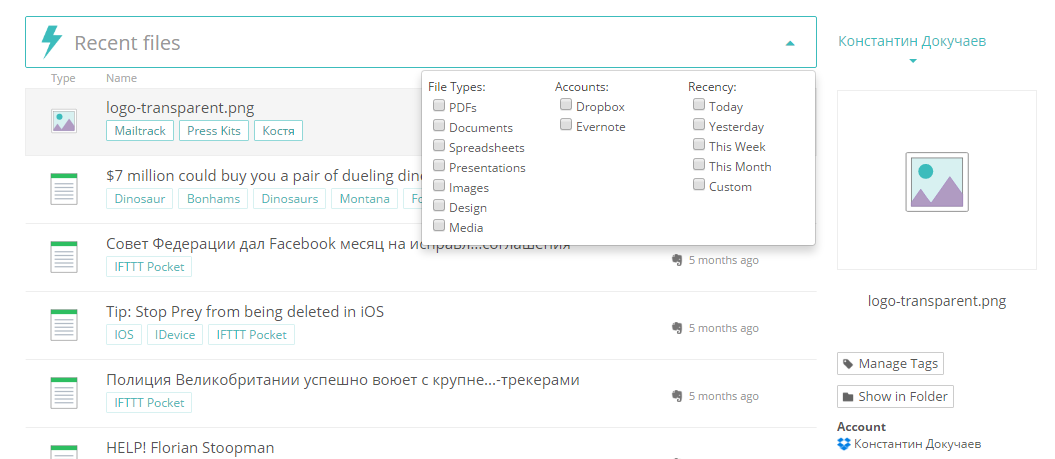Toggle the Media checkbox
Image resolution: width=1055 pixels, height=459 pixels.
(x=439, y=225)
